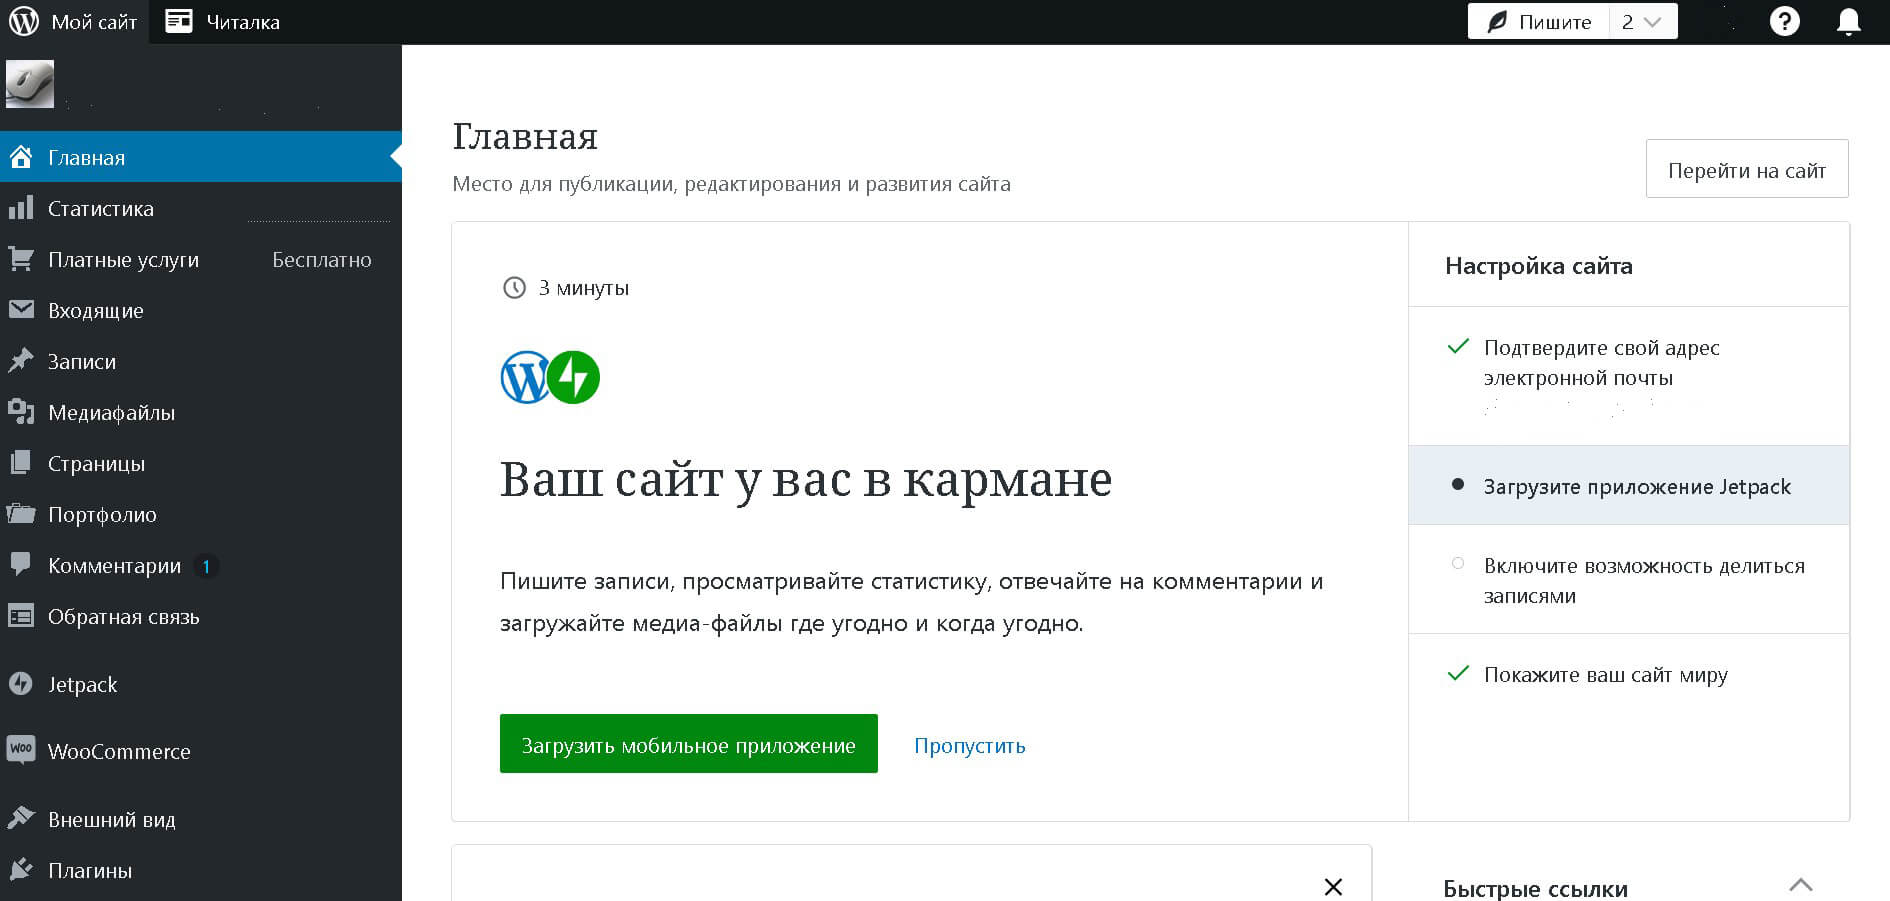Select Главная in the sidebar

tap(200, 157)
